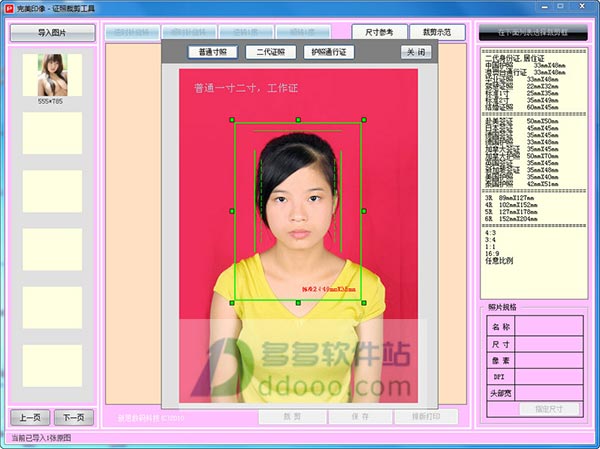Click the 逆时针旋转 rotate button
600x449 pixels.
tap(132, 32)
